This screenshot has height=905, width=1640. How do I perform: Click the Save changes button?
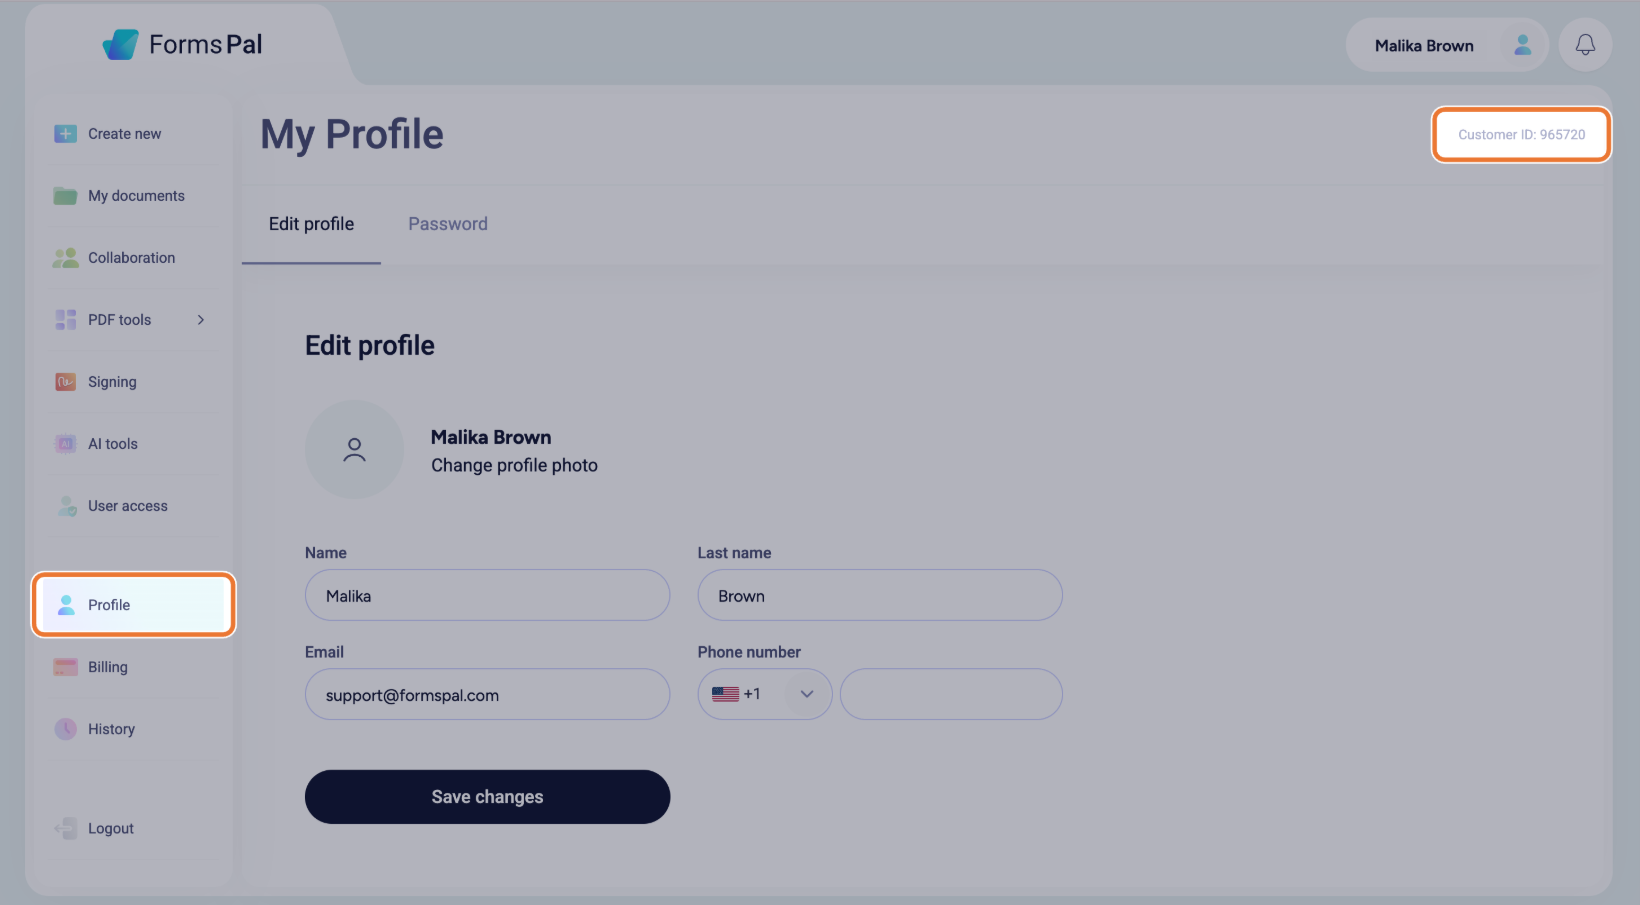pos(487,797)
